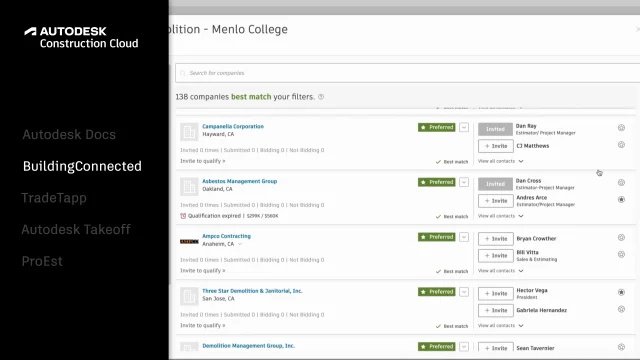
Task: Open Preferred dropdown for Three Star Demolition
Action: click(464, 292)
